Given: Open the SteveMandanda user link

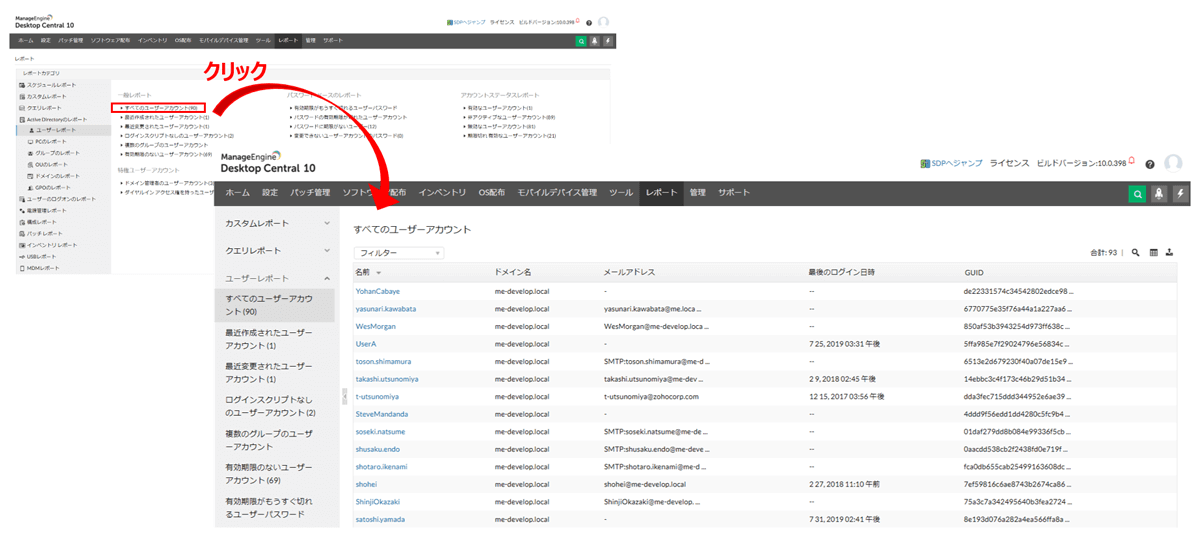Looking at the screenshot, I should tap(381, 414).
